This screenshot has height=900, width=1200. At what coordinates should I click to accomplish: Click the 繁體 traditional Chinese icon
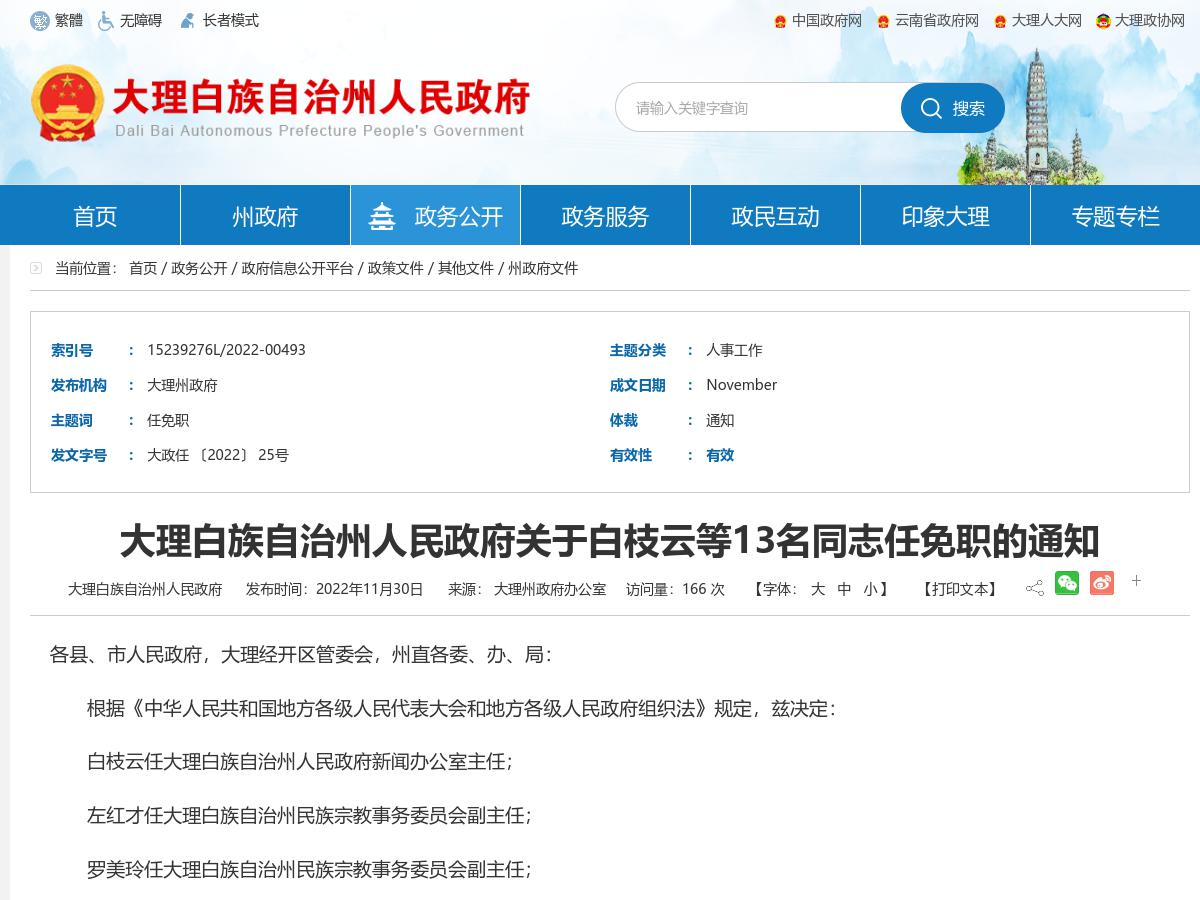tap(41, 20)
